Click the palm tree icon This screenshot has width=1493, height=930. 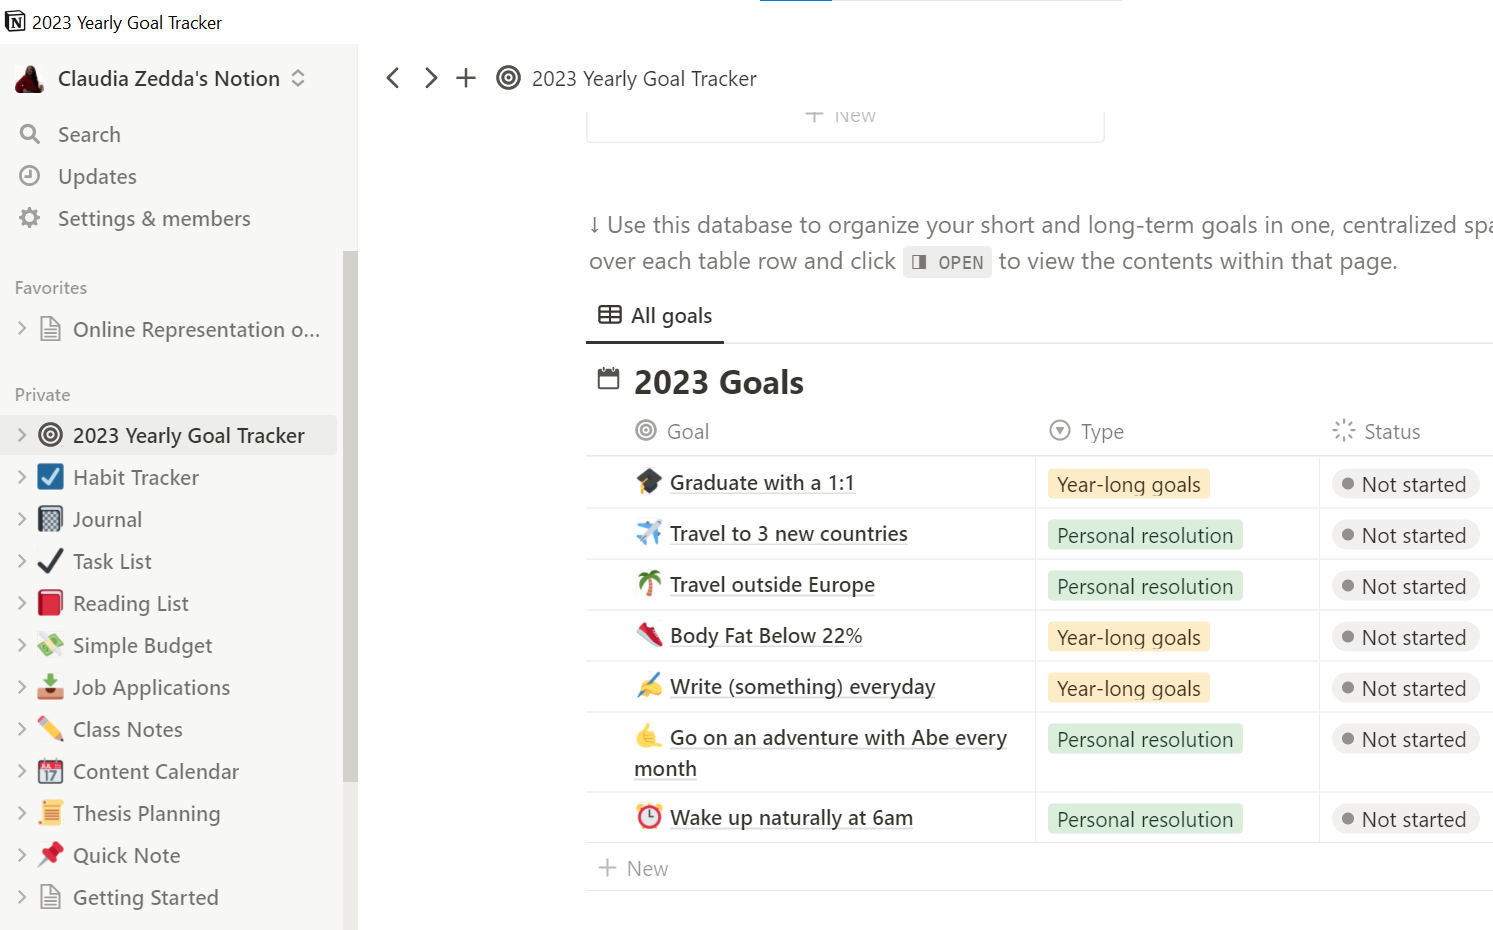point(649,584)
